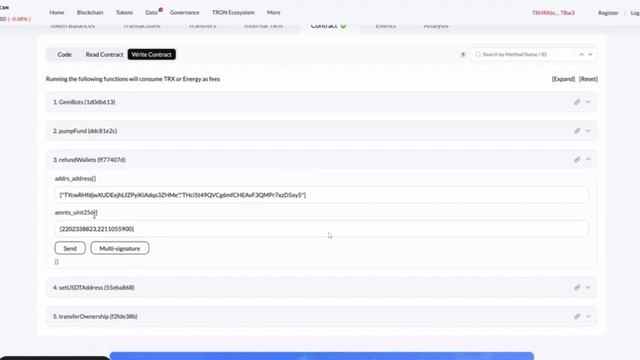
Task: Copy link for transferOwnership function
Action: 577,316
